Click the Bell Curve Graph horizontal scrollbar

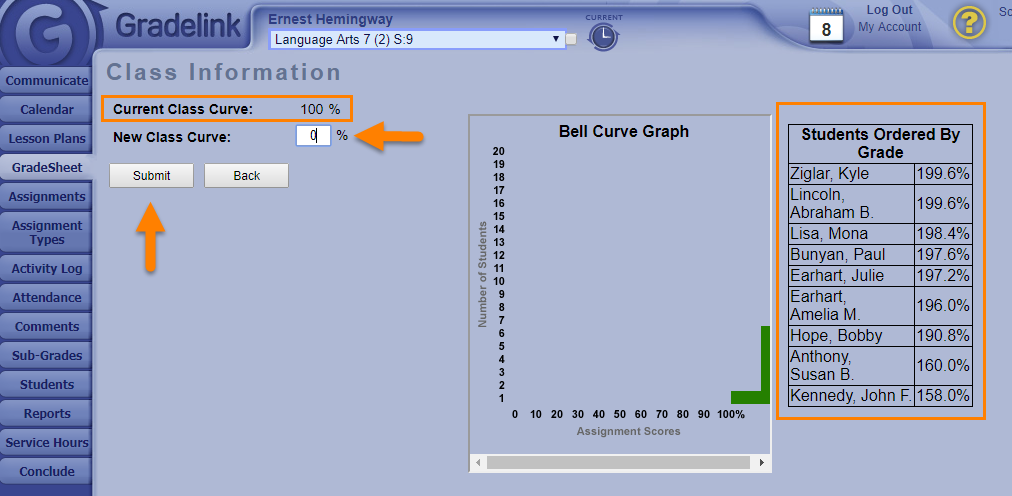(x=617, y=463)
